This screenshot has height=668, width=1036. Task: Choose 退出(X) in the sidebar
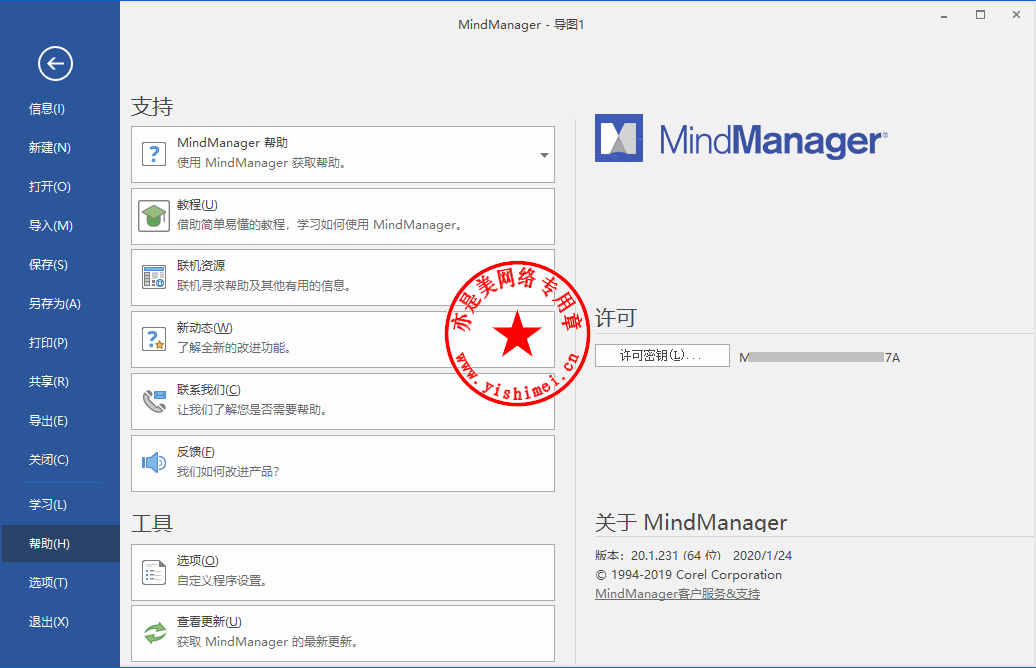coord(49,622)
